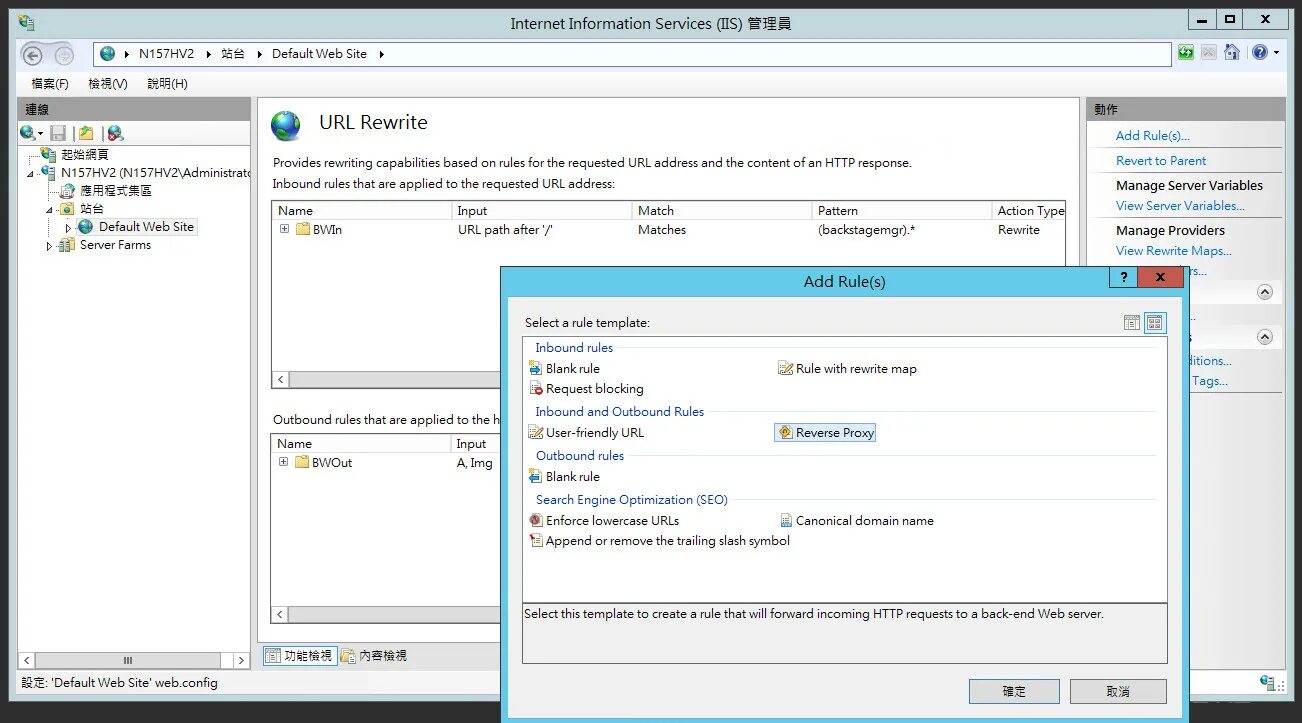1302x723 pixels.
Task: Select Server Farms in the connections tree
Action: point(115,245)
